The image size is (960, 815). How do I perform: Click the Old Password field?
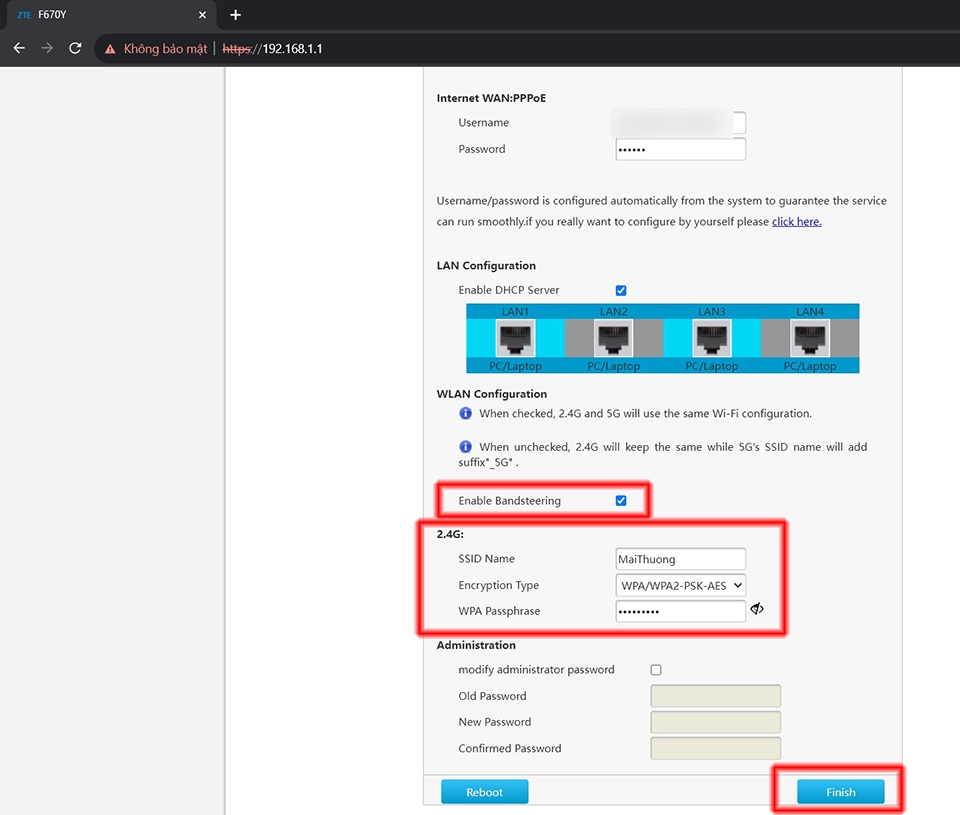[x=715, y=696]
